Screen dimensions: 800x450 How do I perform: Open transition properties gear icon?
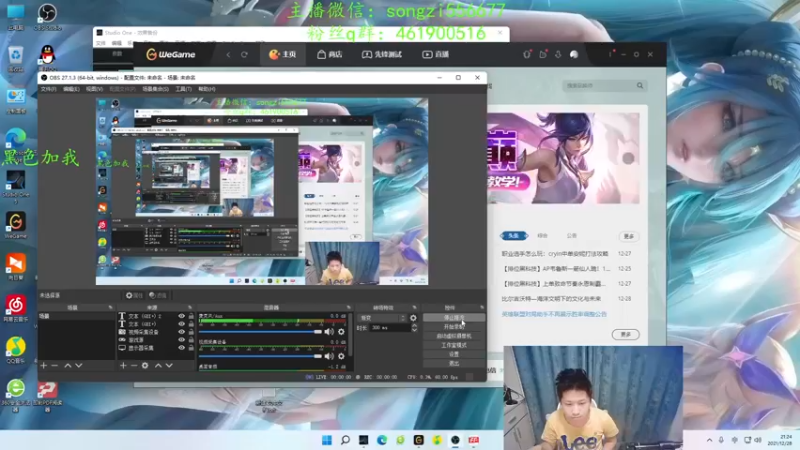tap(413, 318)
